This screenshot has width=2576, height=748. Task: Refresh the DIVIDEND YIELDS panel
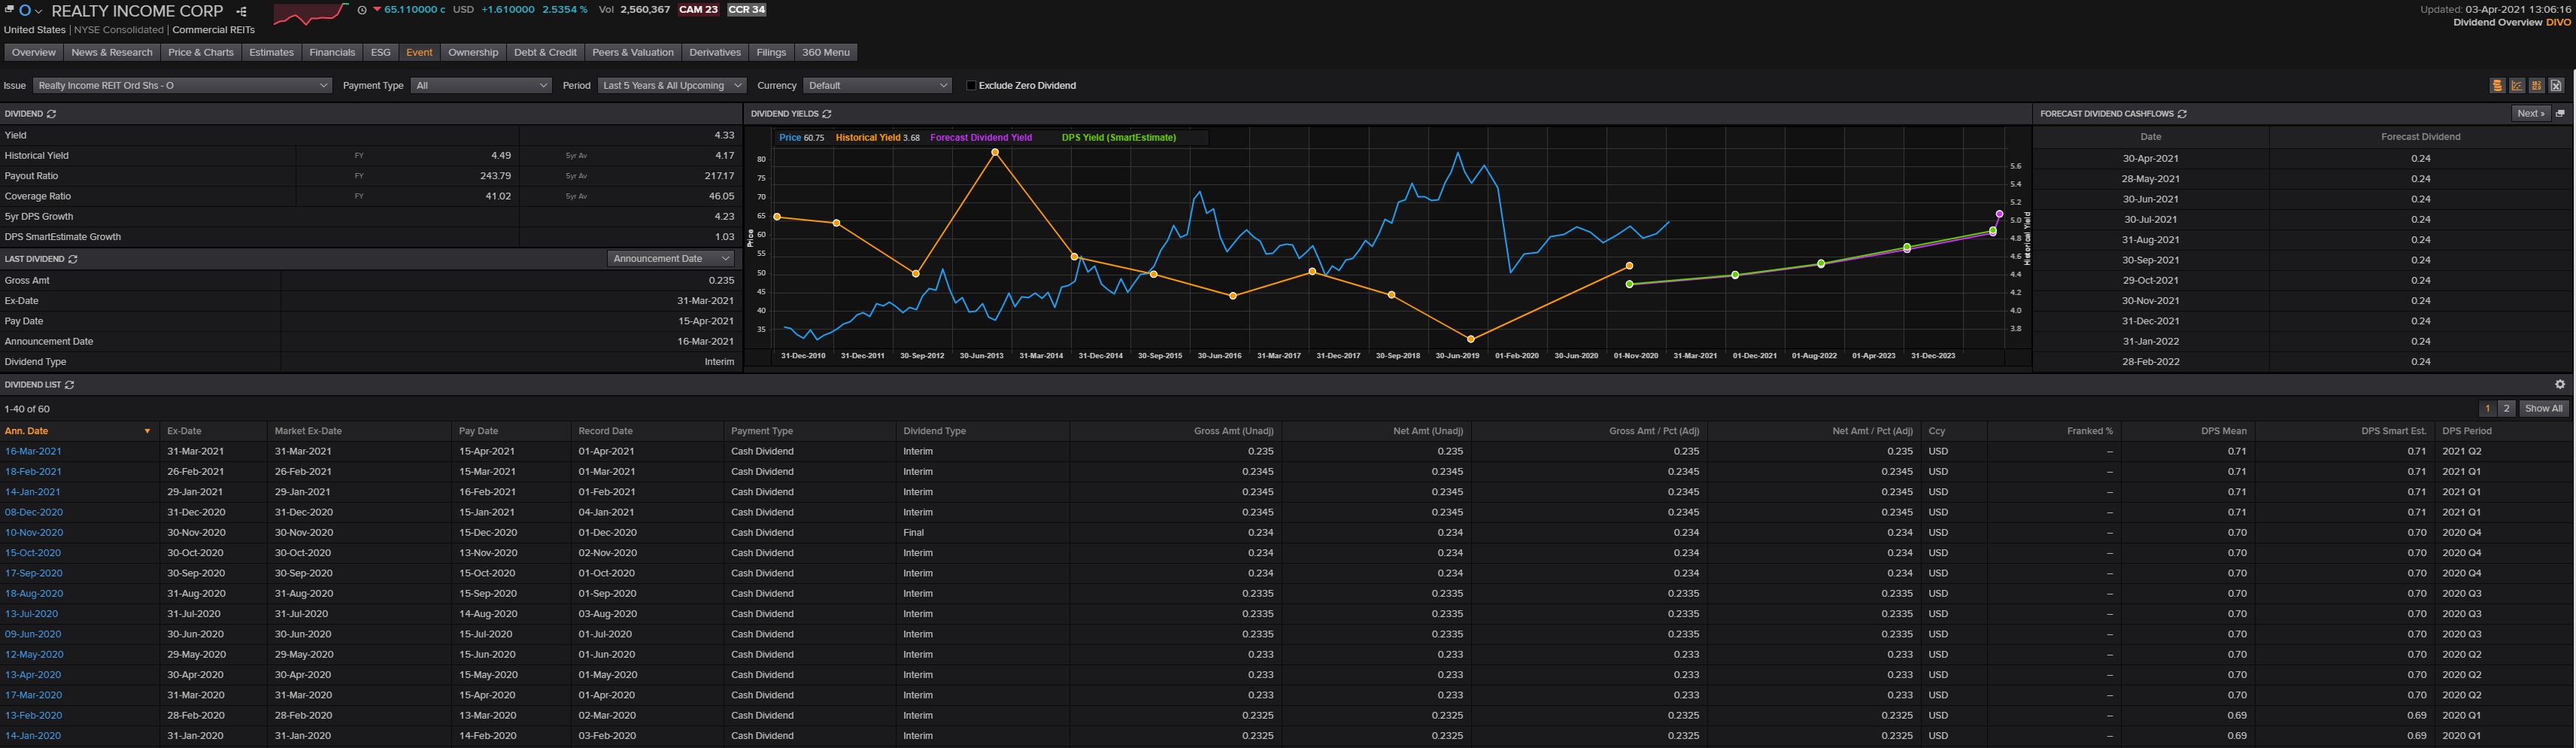click(827, 114)
